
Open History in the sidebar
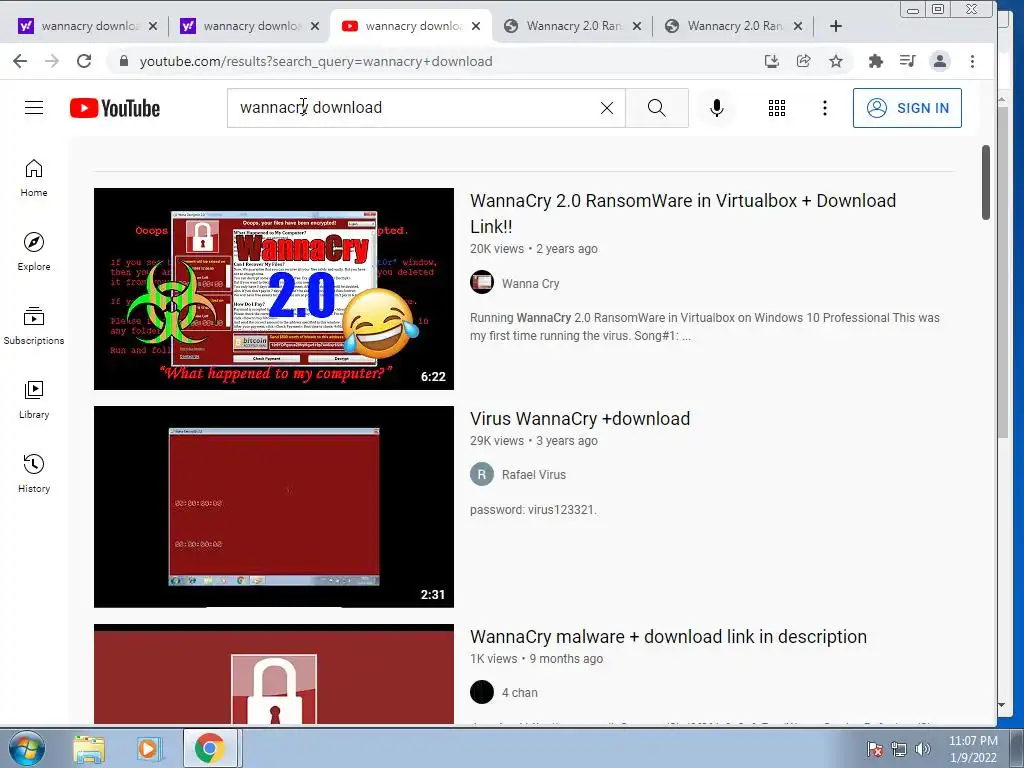[34, 473]
